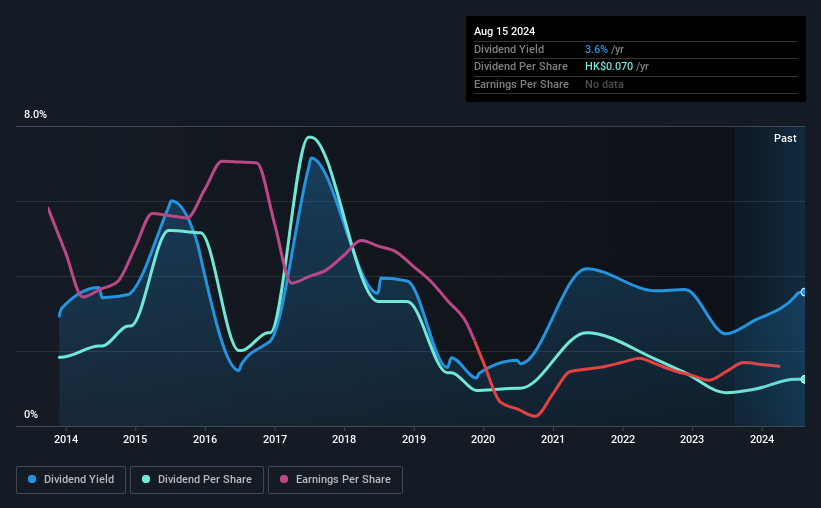Click the Aug 15 2024 tooltip date
This screenshot has width=821, height=508.
[x=504, y=31]
